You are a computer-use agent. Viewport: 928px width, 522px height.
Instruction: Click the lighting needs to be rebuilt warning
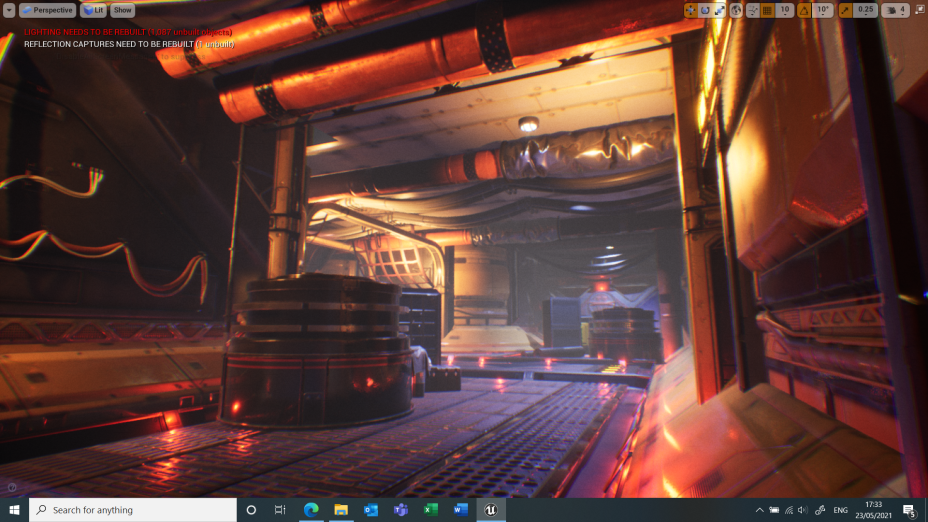coord(128,32)
